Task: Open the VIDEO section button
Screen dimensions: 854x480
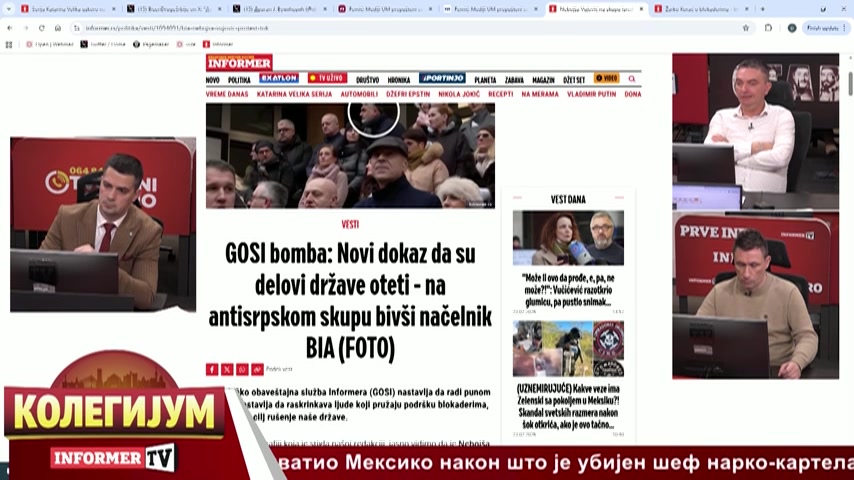Action: [606, 78]
